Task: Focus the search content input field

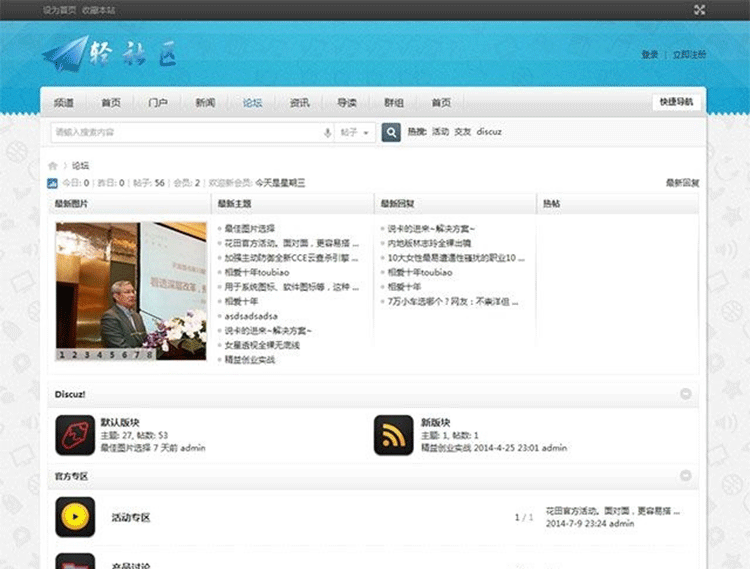Action: coord(187,132)
